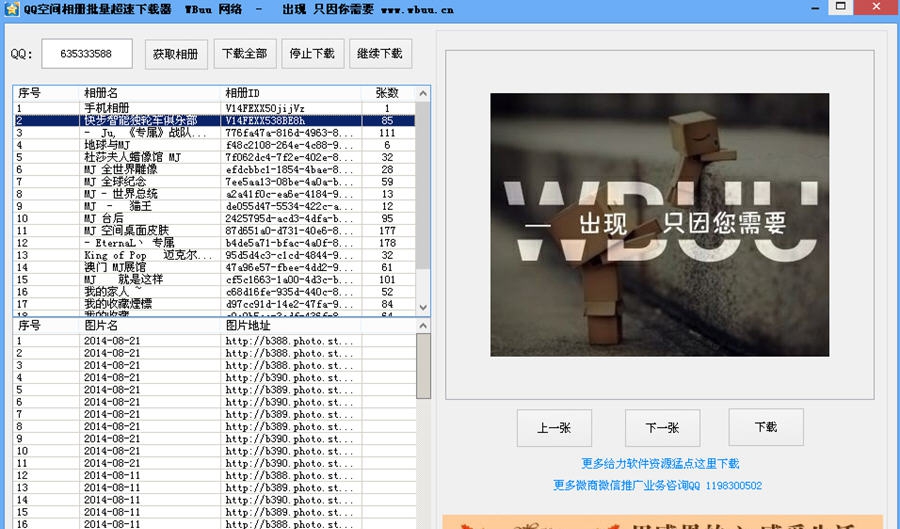Click the 获取相册 button
This screenshot has height=529, width=900.
click(x=175, y=54)
